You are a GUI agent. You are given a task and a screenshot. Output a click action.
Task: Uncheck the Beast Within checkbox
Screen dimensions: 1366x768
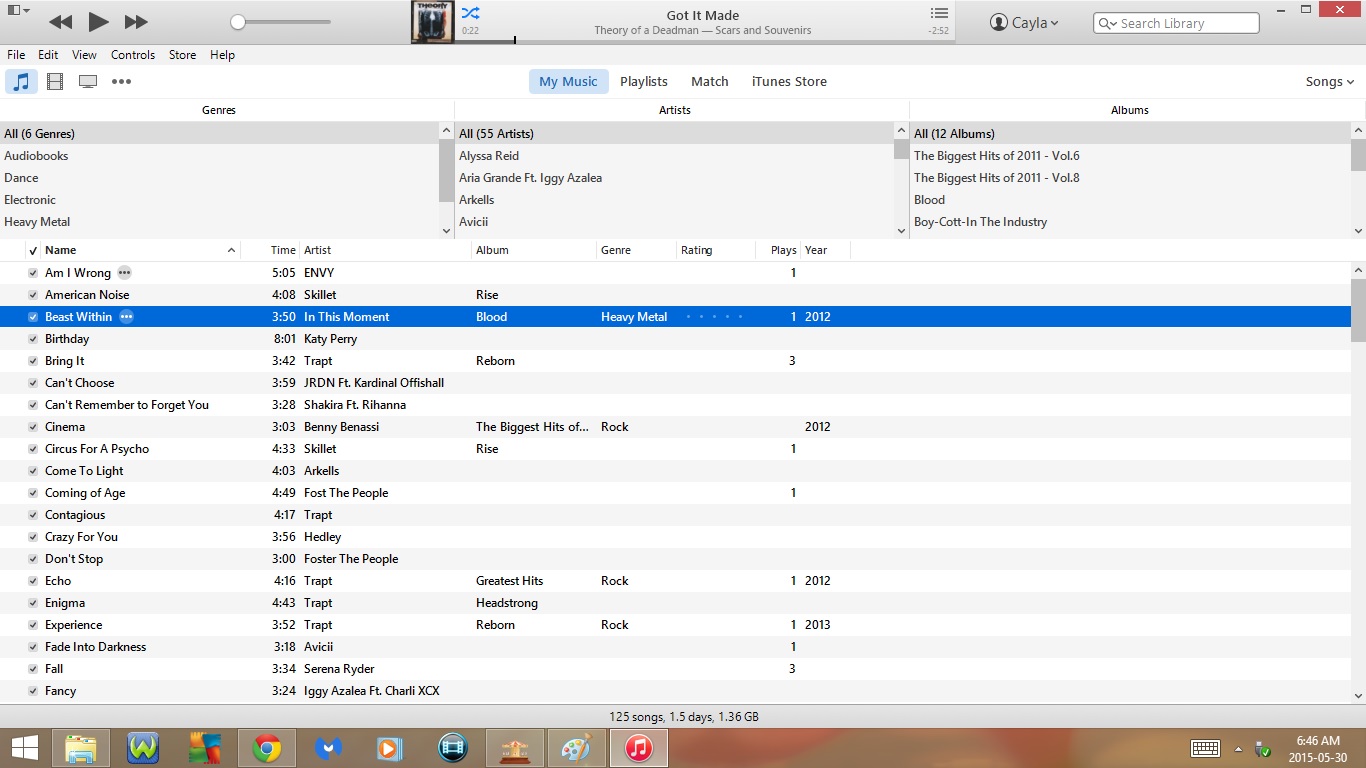33,317
